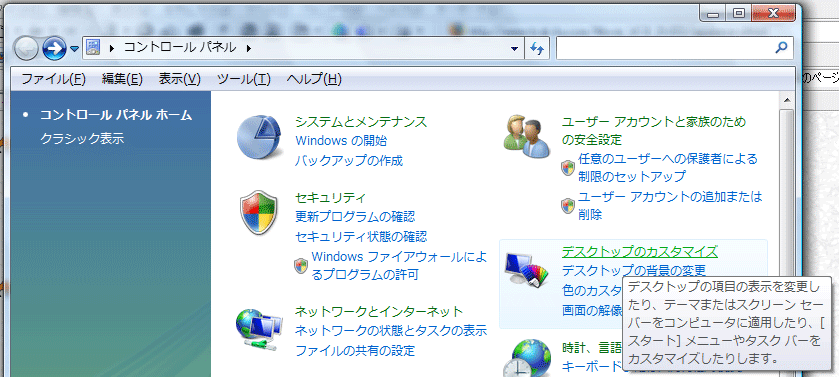Switch to クラシック表示 view
Viewport: 839px width, 377px height.
click(82, 139)
